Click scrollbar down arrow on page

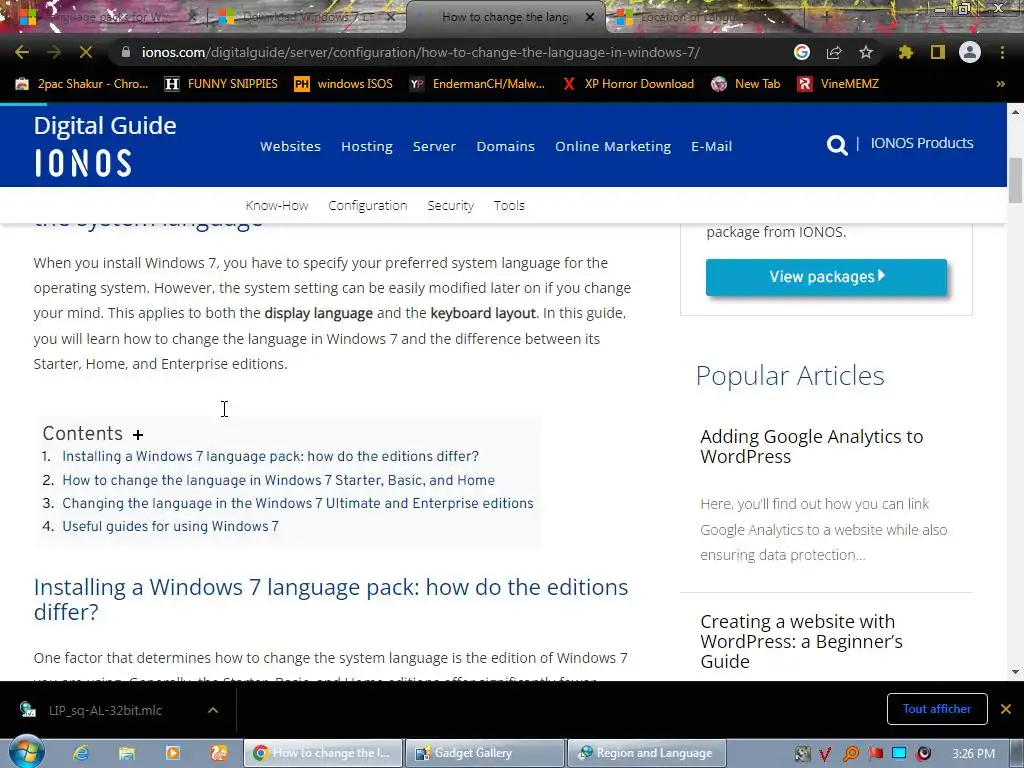click(1015, 672)
